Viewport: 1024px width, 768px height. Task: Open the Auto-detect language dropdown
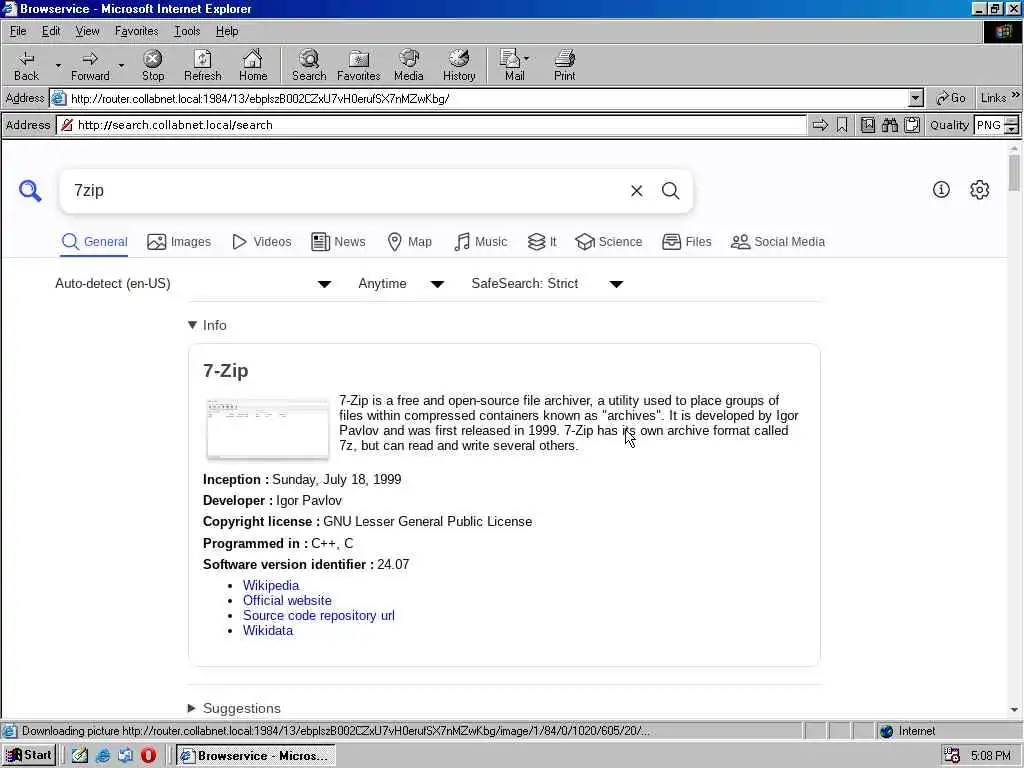(193, 283)
